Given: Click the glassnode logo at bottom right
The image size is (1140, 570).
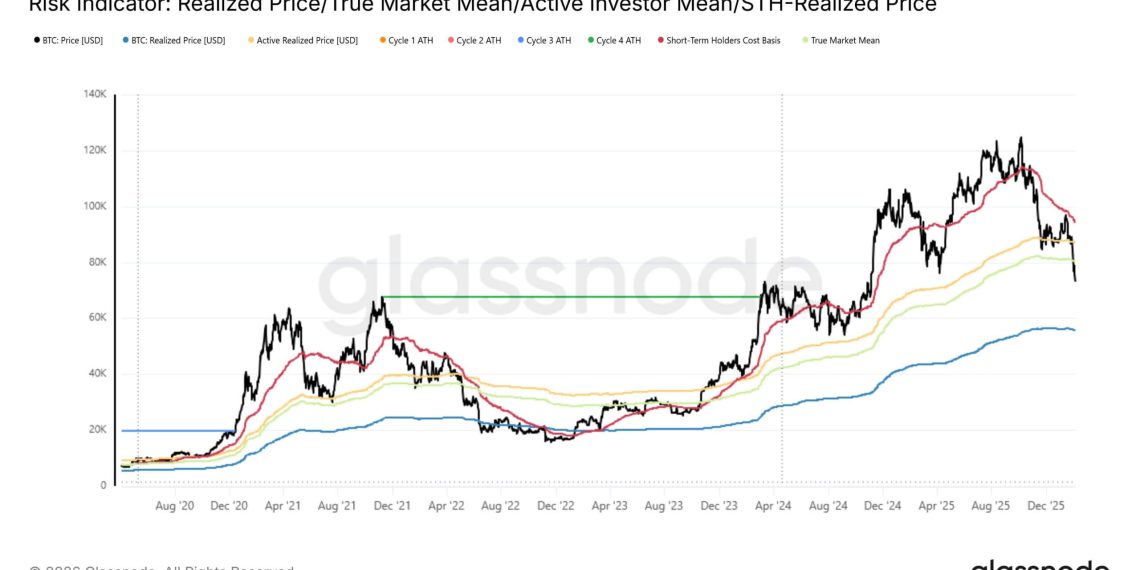Looking at the screenshot, I should (1040, 565).
